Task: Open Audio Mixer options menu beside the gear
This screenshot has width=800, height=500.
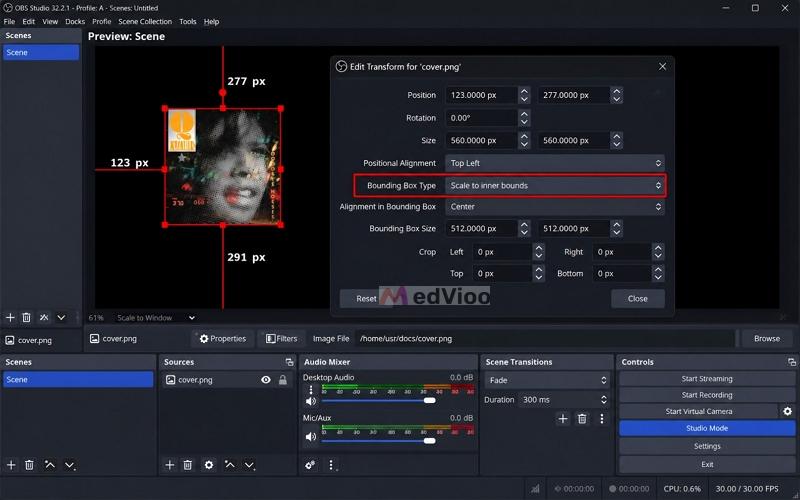Action: tap(331, 465)
